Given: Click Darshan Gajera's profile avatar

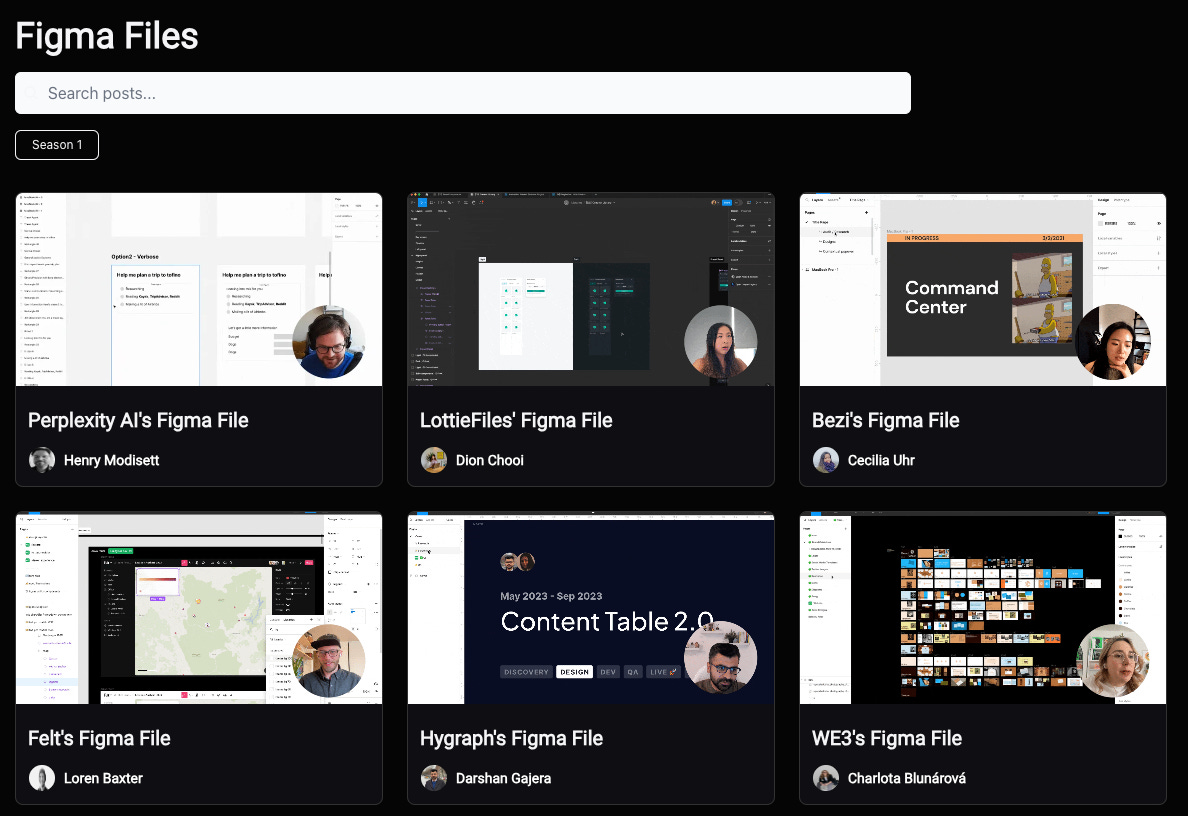Looking at the screenshot, I should tap(433, 778).
